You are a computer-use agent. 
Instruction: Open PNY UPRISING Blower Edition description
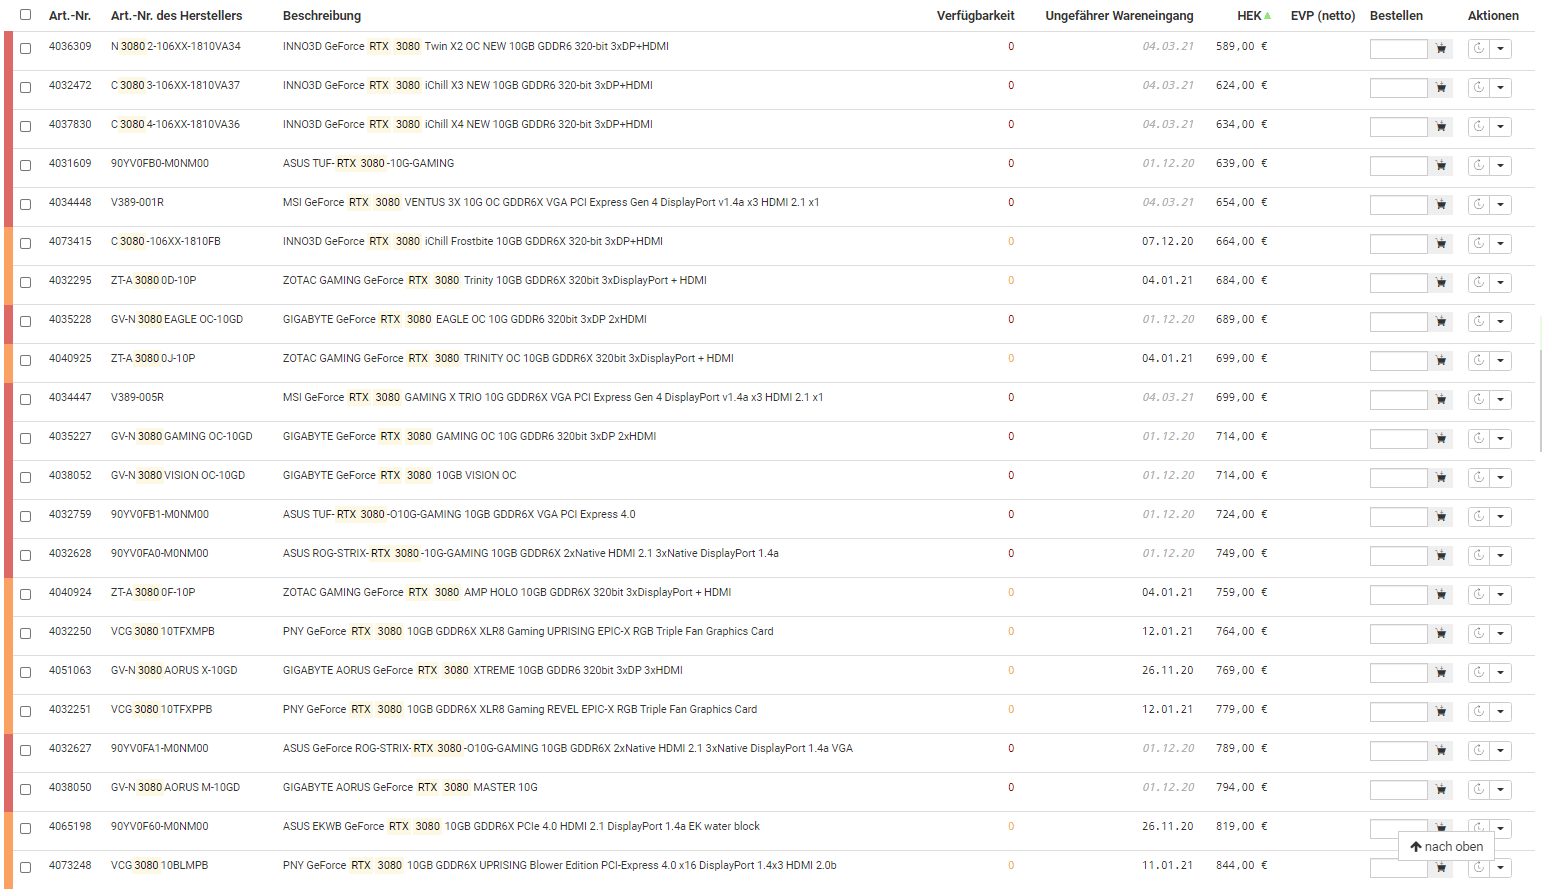click(559, 865)
